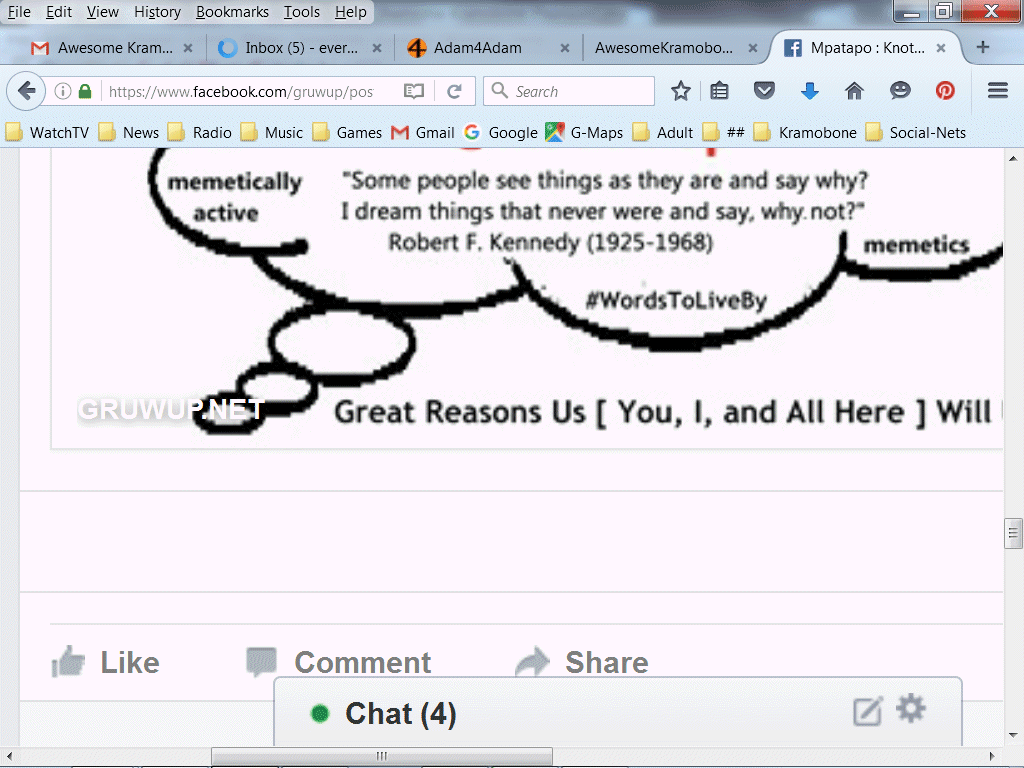Click the Pinterest toolbar icon
1024x768 pixels.
click(x=945, y=91)
